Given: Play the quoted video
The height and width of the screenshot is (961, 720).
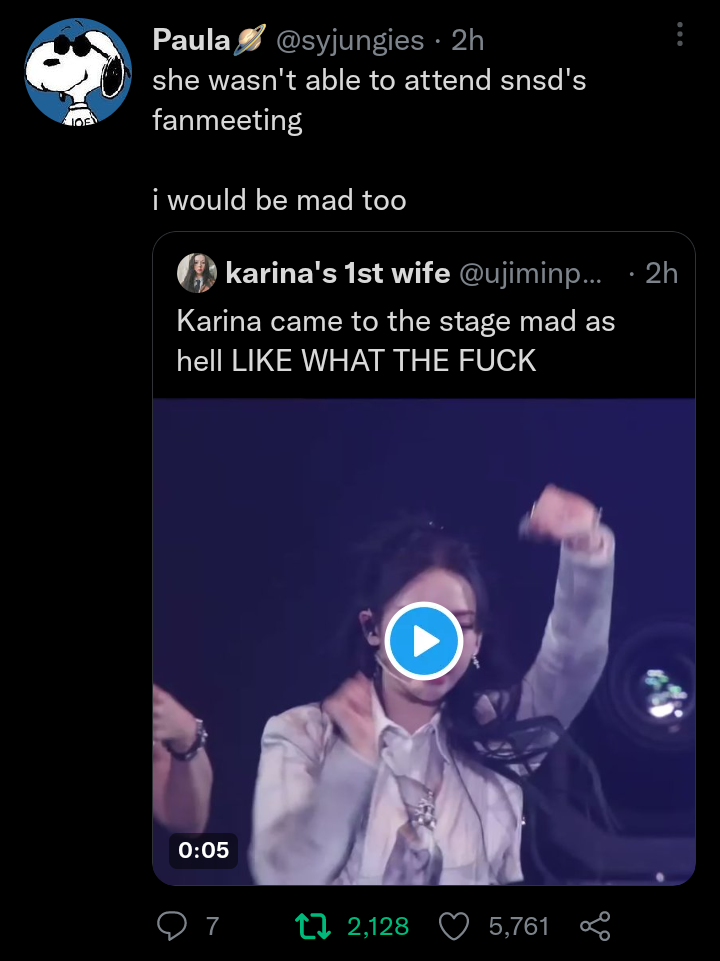Looking at the screenshot, I should pos(424,641).
